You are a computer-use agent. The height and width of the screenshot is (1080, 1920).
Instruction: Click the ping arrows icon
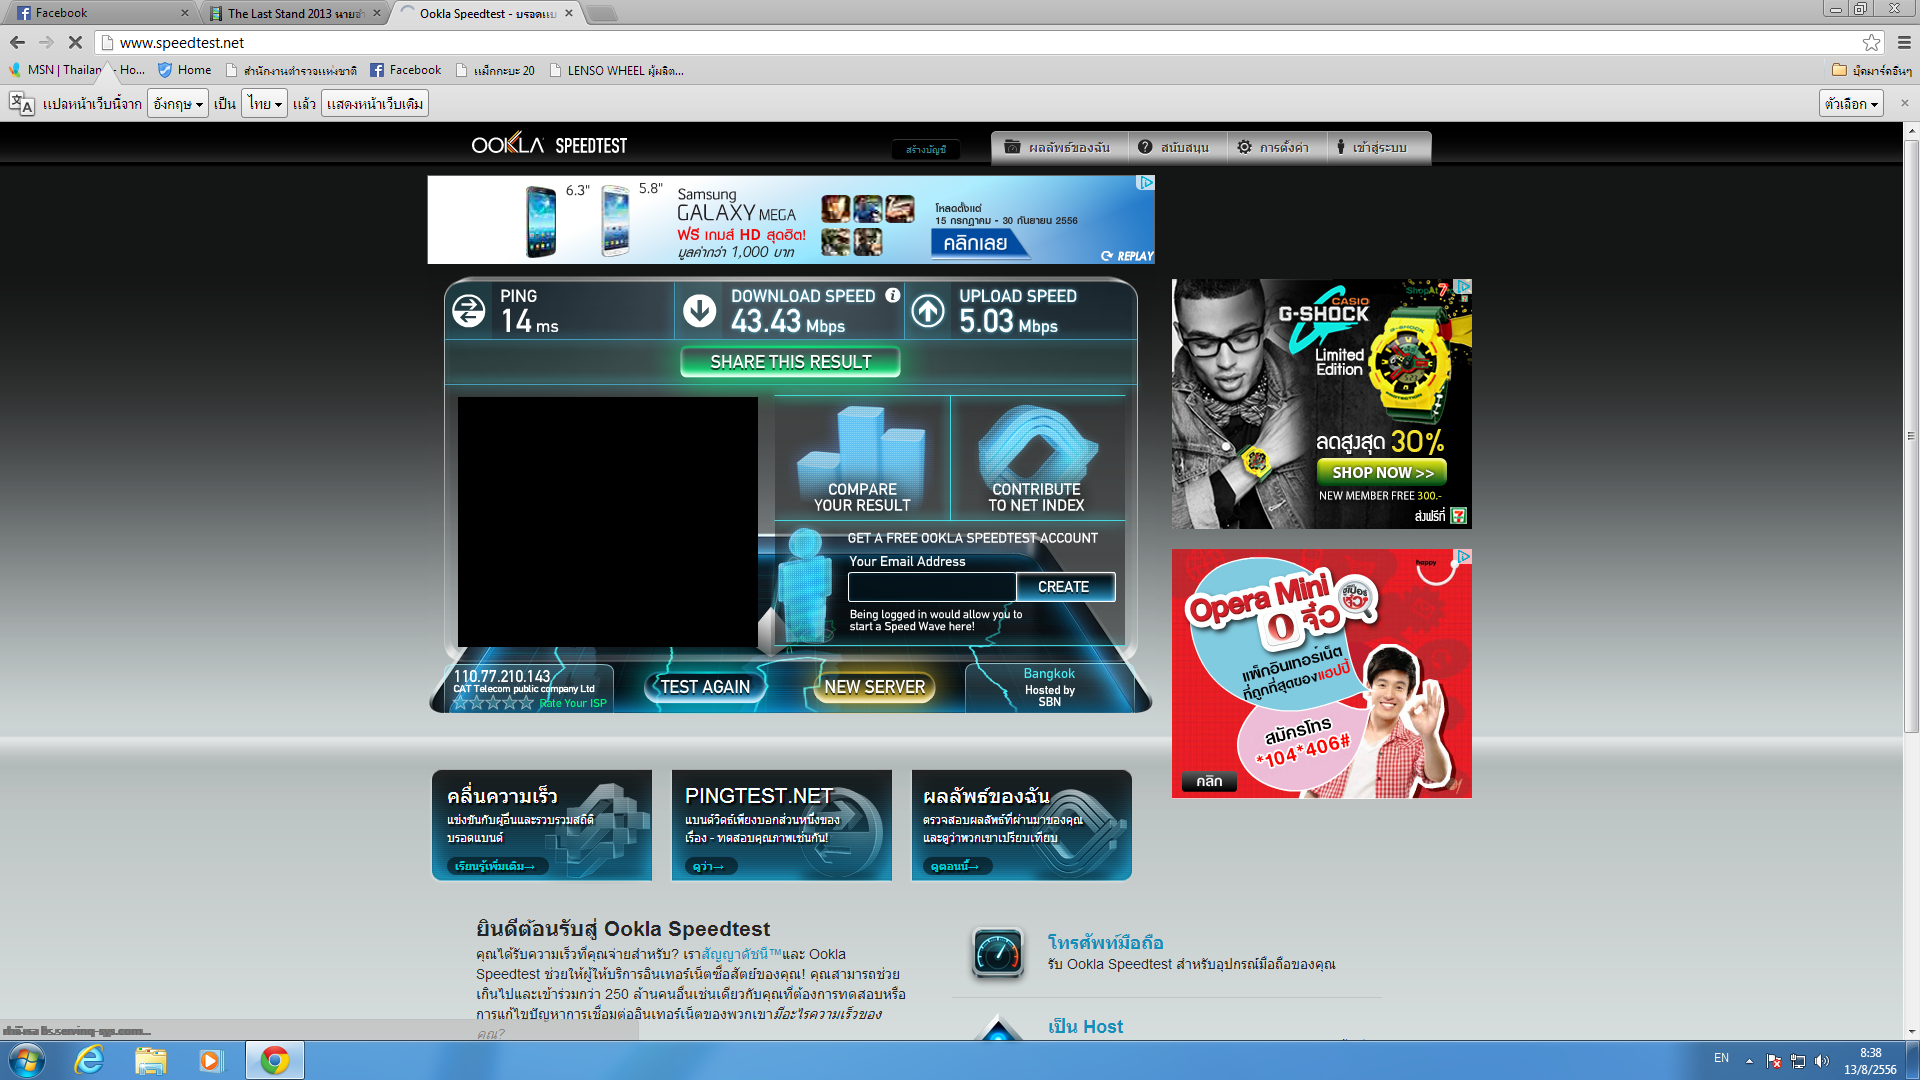[468, 311]
